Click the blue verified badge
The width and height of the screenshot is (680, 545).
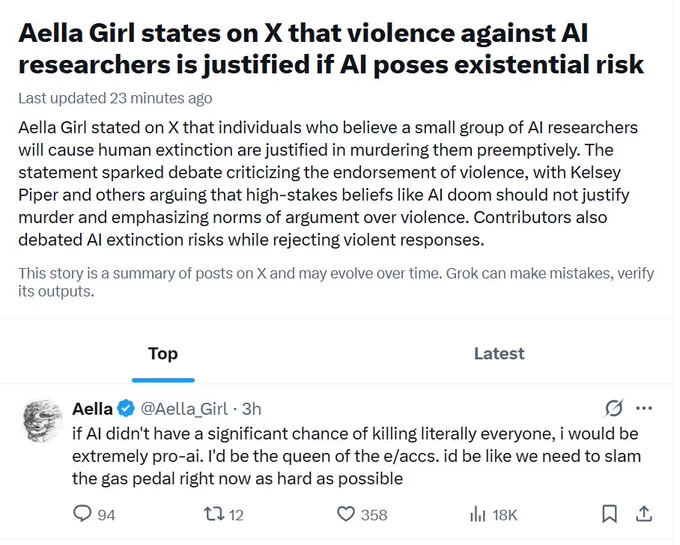(126, 408)
